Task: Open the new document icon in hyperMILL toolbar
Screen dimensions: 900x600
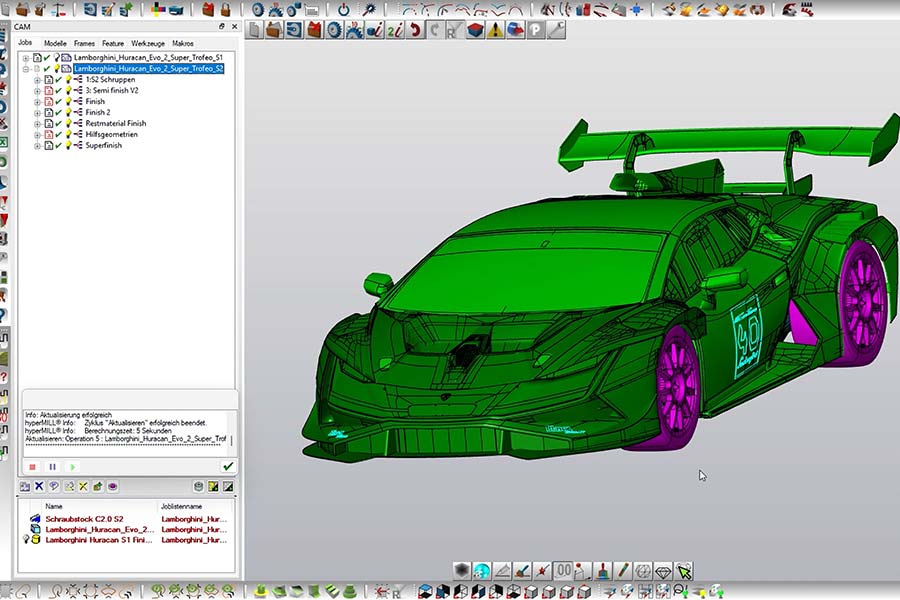Action: [x=254, y=30]
